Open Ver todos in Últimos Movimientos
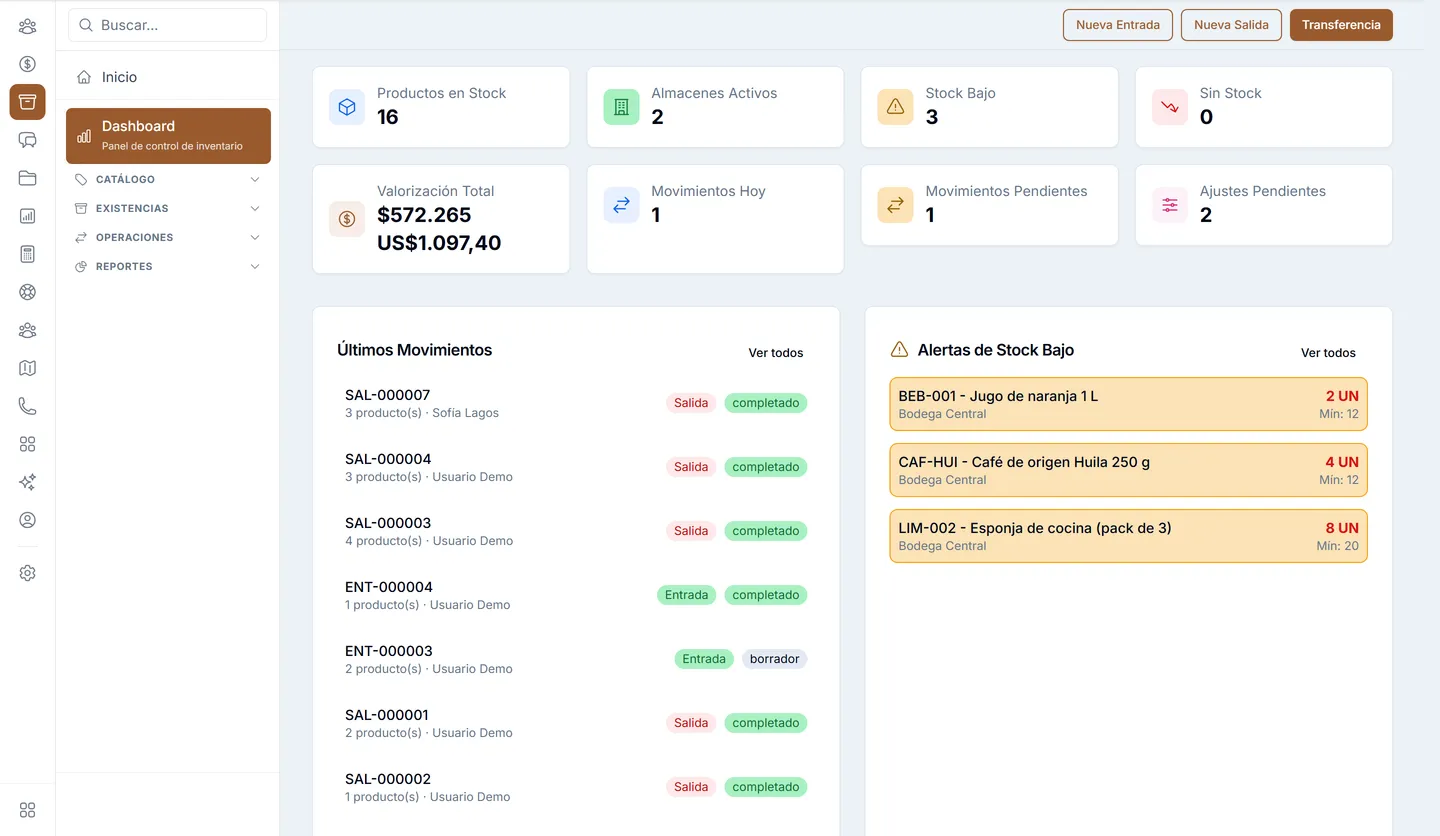The width and height of the screenshot is (1440, 836). pos(776,353)
